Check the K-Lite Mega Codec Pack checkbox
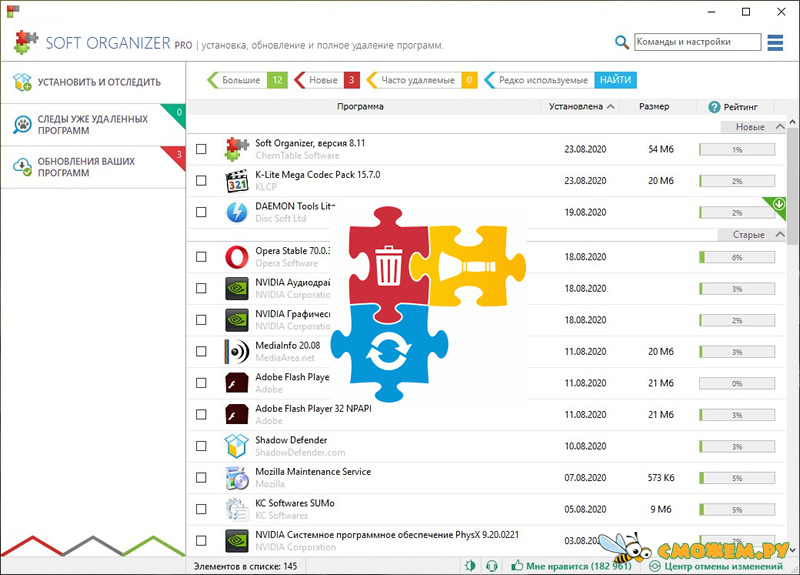Viewport: 800px width, 575px height. [x=202, y=181]
